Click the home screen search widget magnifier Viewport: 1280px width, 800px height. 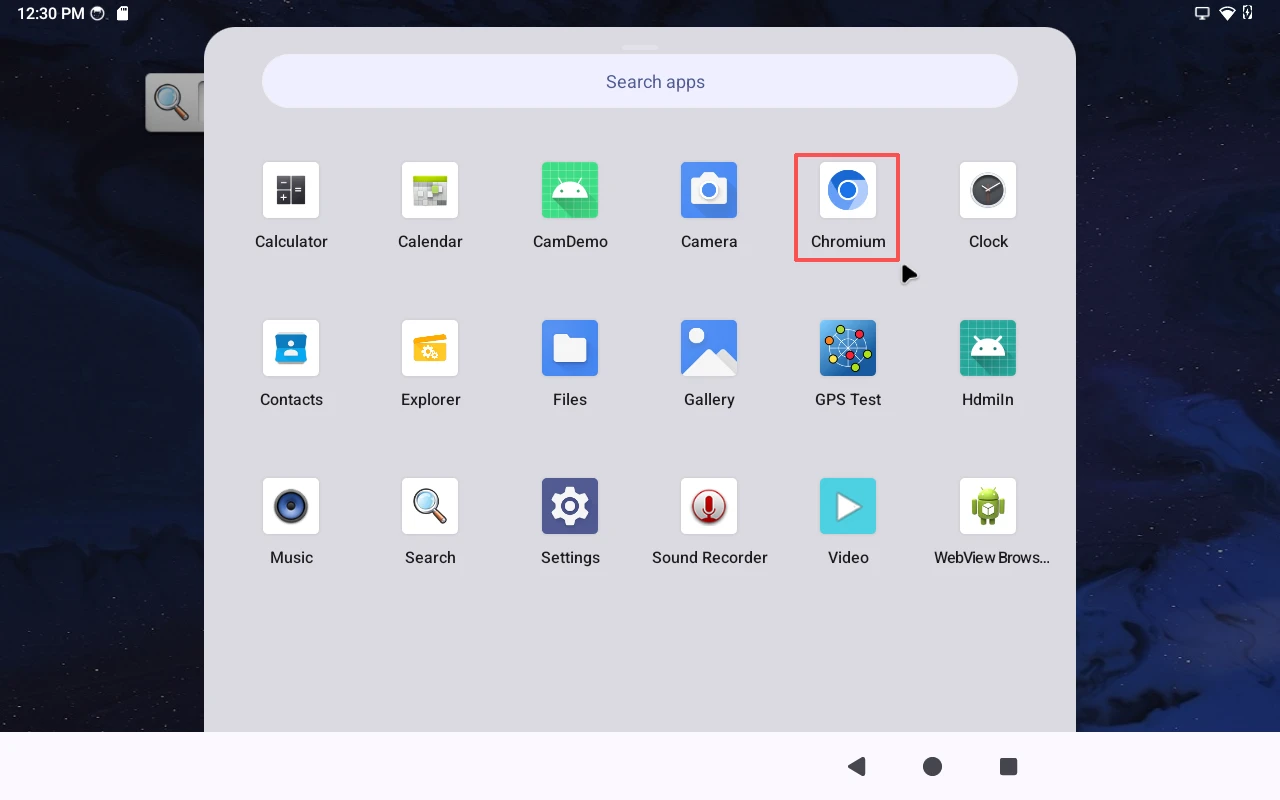click(172, 102)
